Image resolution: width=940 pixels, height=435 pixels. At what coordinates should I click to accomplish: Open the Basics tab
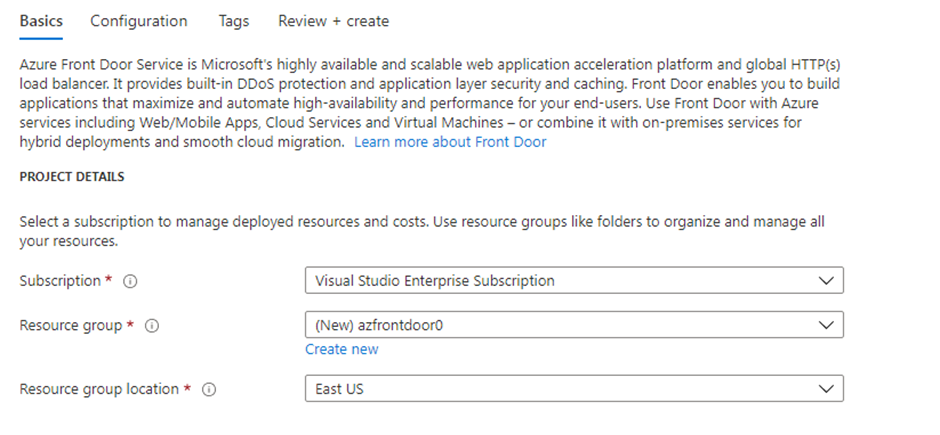[x=41, y=21]
